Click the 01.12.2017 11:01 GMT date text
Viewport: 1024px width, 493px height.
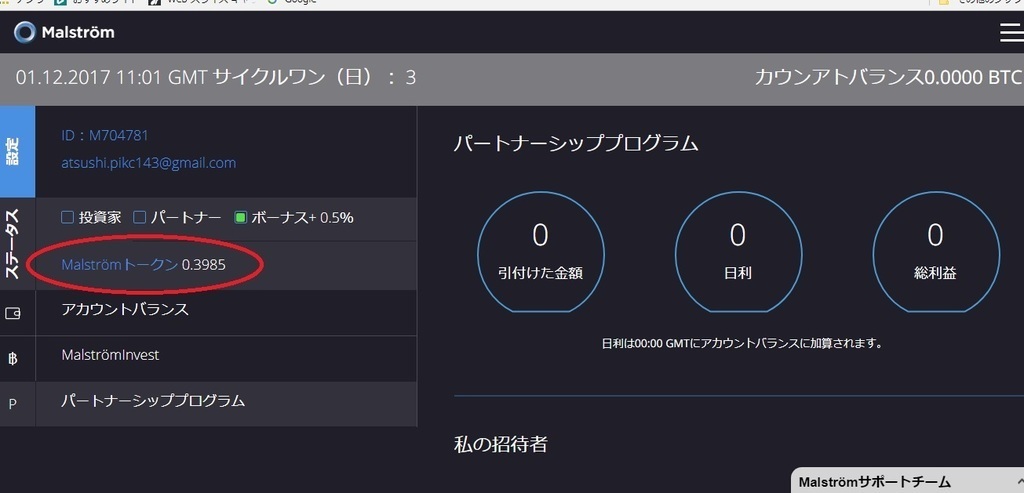tap(112, 78)
